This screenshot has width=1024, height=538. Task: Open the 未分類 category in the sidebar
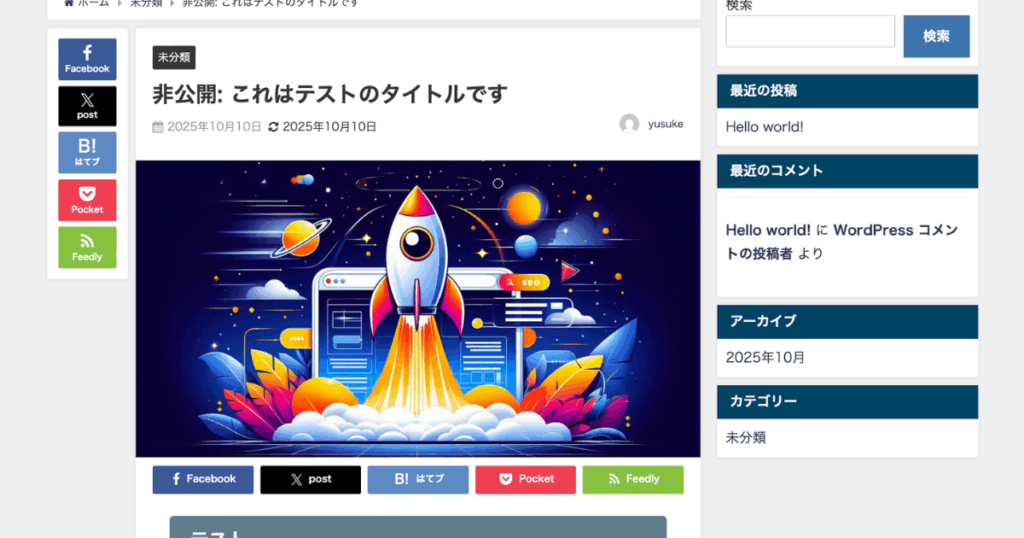click(745, 437)
